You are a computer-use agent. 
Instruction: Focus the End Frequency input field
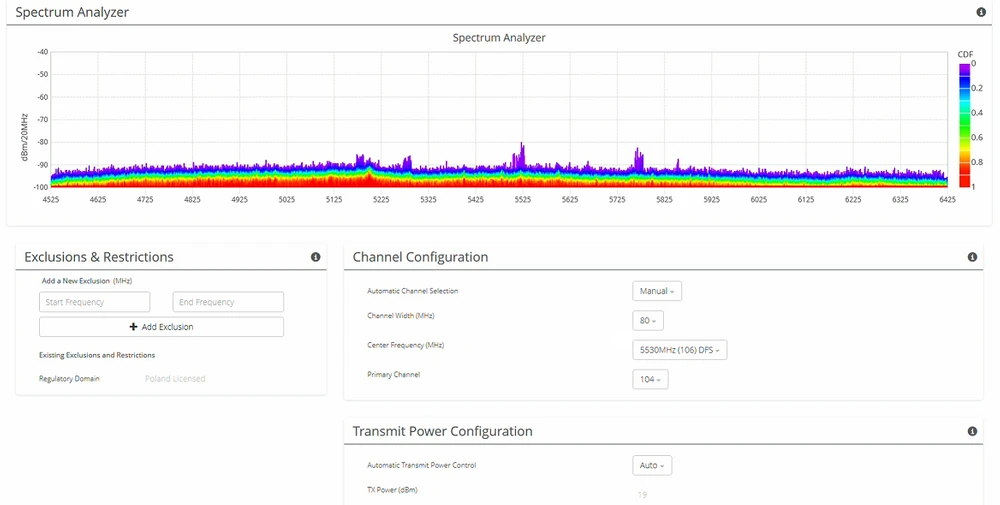coord(228,302)
